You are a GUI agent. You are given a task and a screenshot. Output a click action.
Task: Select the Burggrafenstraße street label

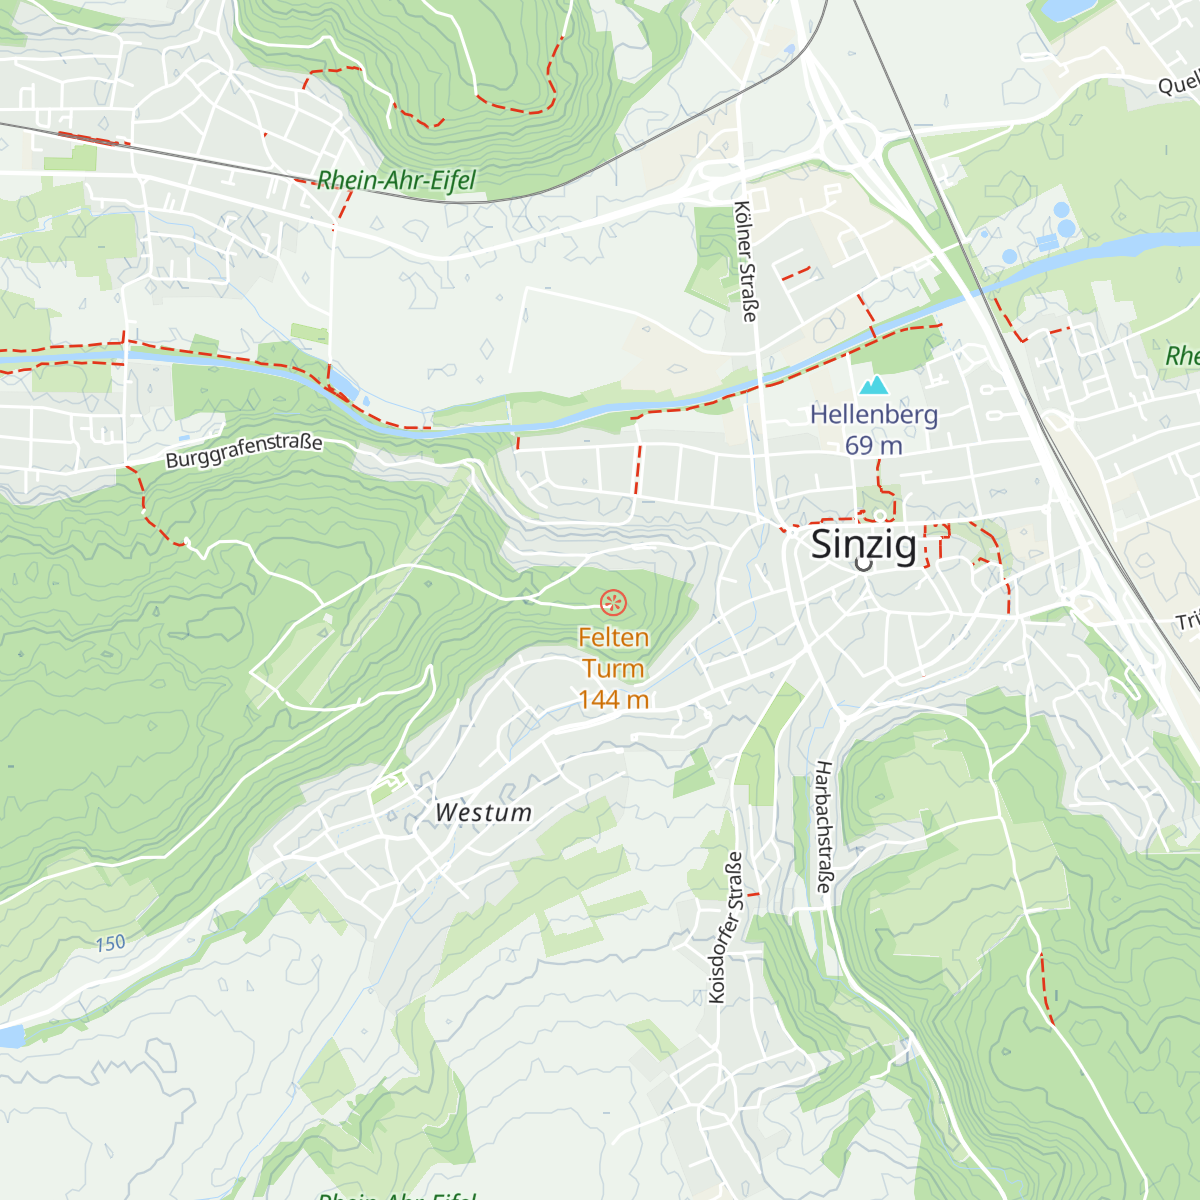point(244,449)
